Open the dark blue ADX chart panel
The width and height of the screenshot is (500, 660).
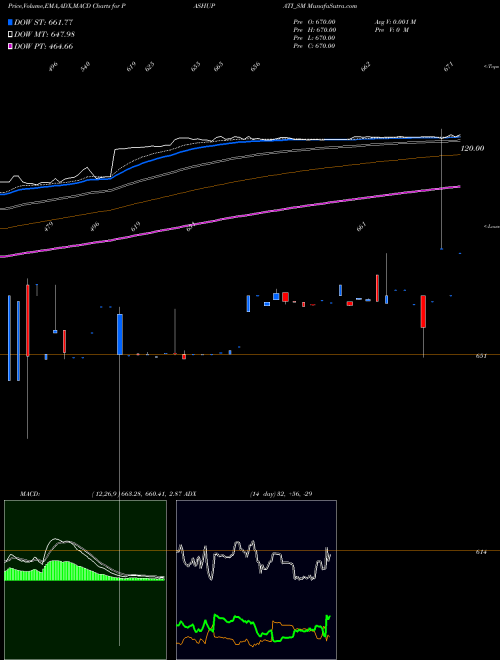[256, 580]
